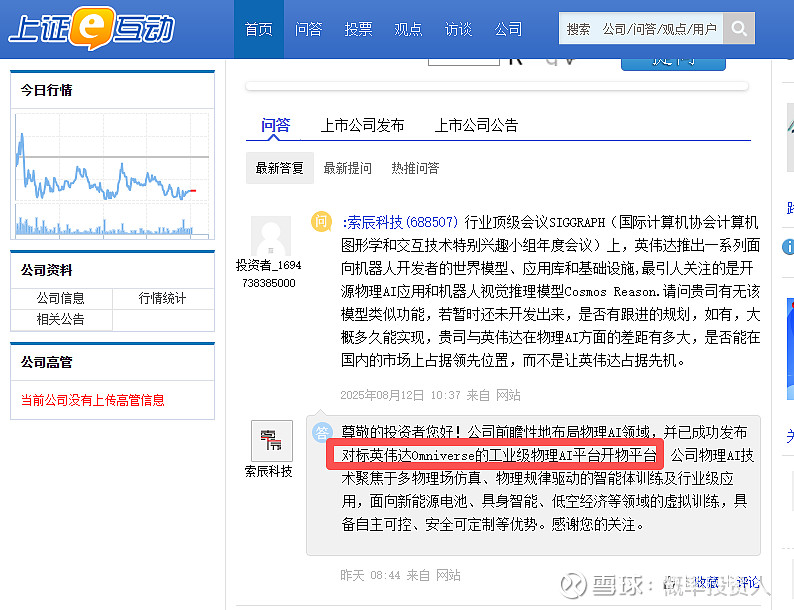This screenshot has width=794, height=610.
Task: Click the blue 答 answer badge
Action: tap(322, 433)
